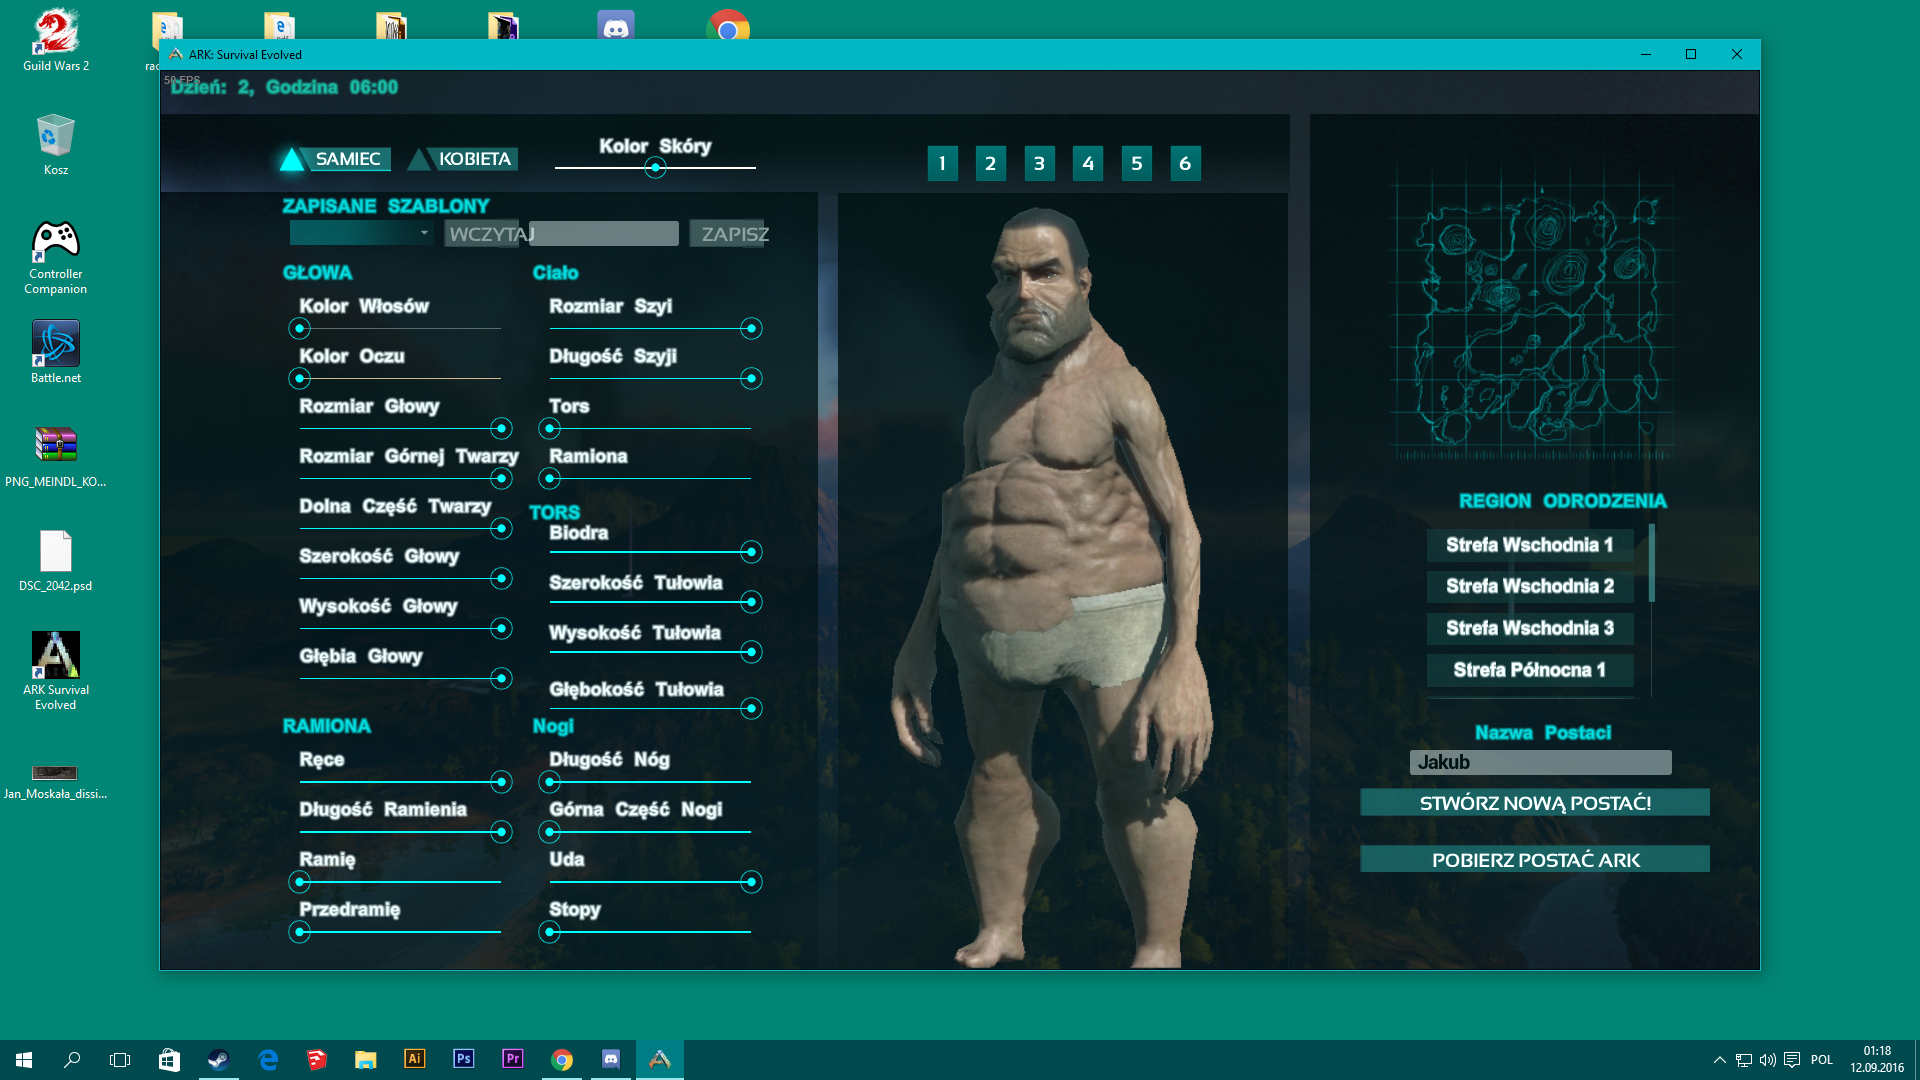The image size is (1920, 1080).
Task: Select Strefa Północna 1 spawn region
Action: 1530,670
